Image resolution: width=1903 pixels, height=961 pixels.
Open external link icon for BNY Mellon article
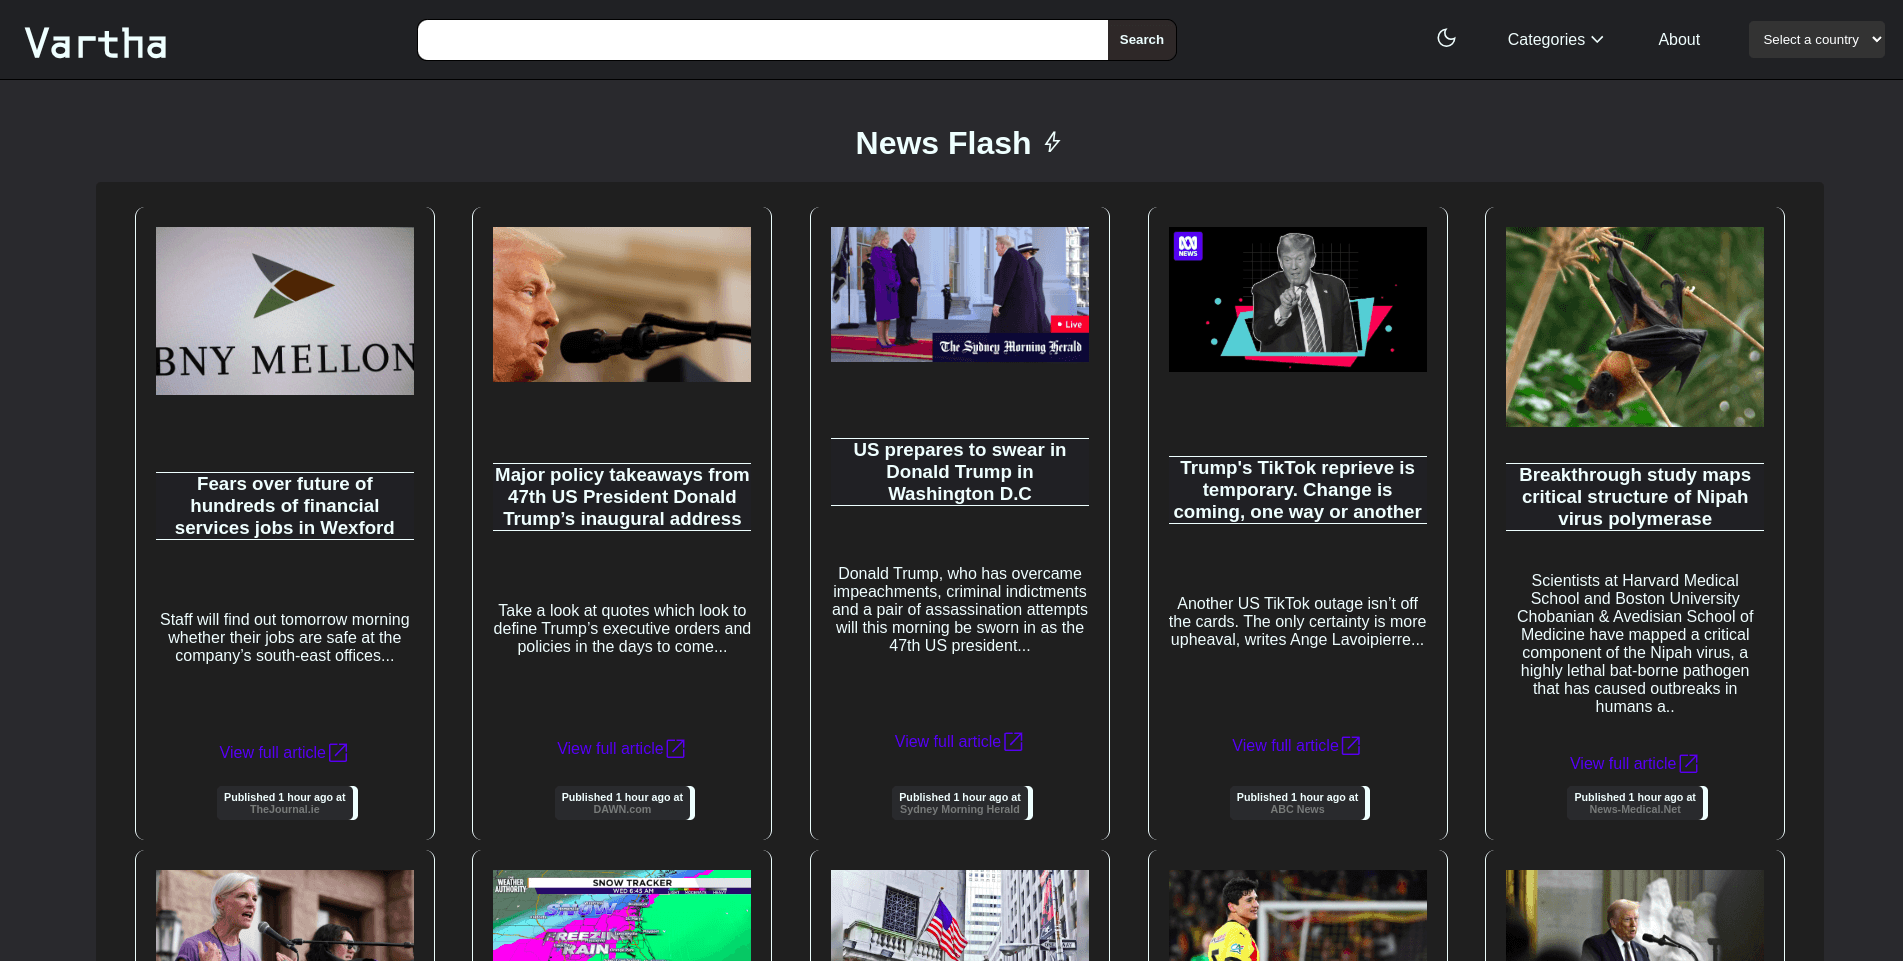tap(338, 752)
